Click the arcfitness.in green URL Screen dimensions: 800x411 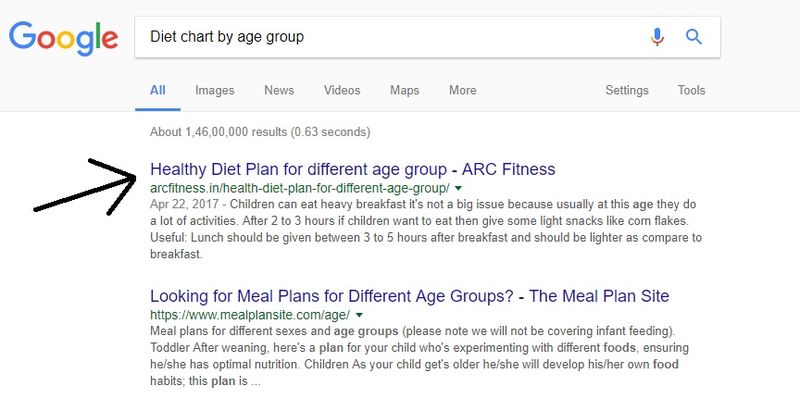300,188
